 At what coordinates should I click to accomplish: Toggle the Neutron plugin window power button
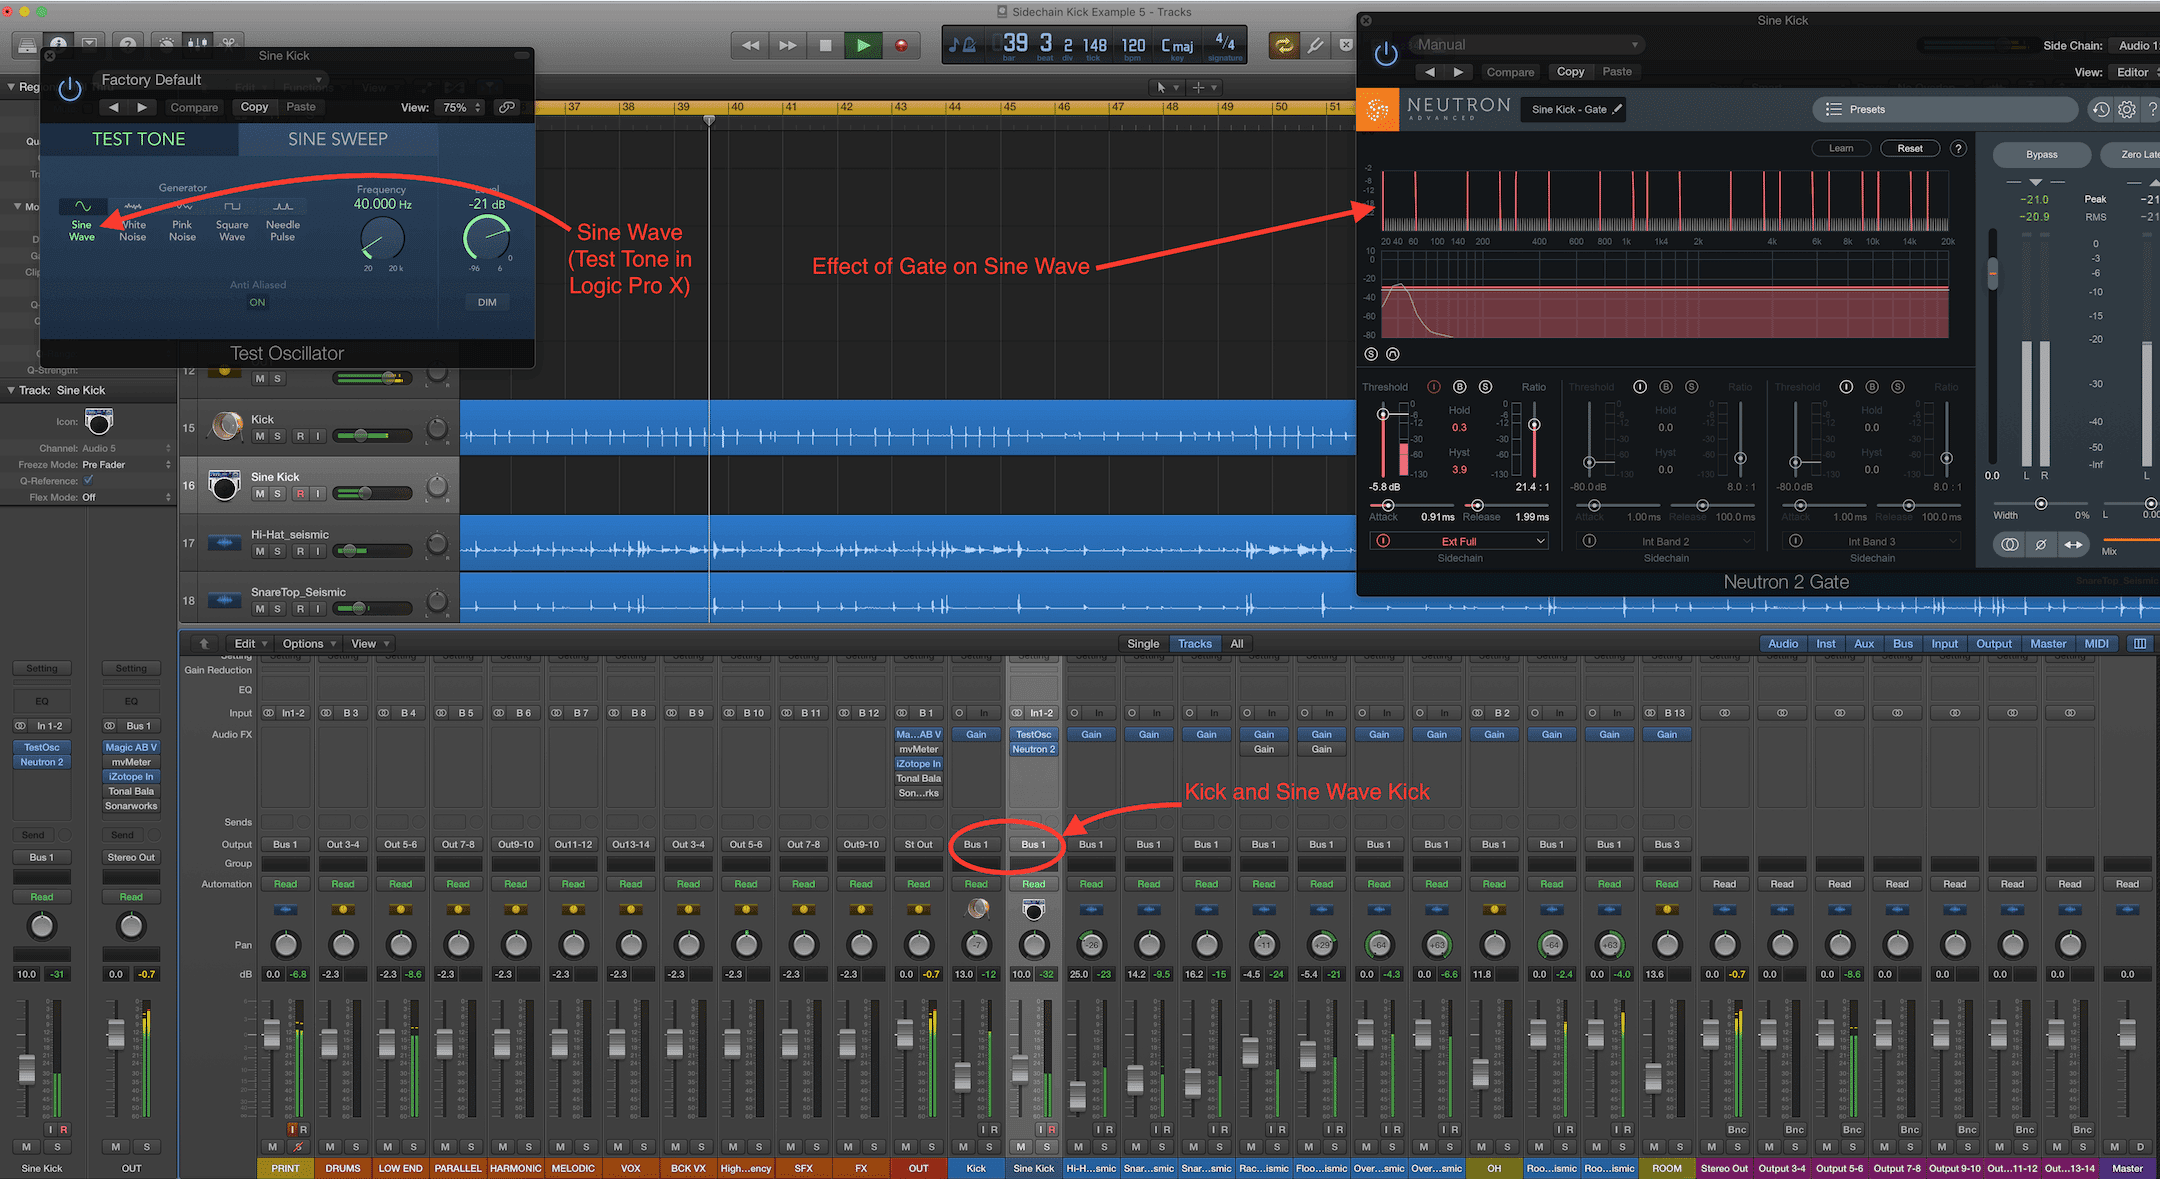(1386, 54)
